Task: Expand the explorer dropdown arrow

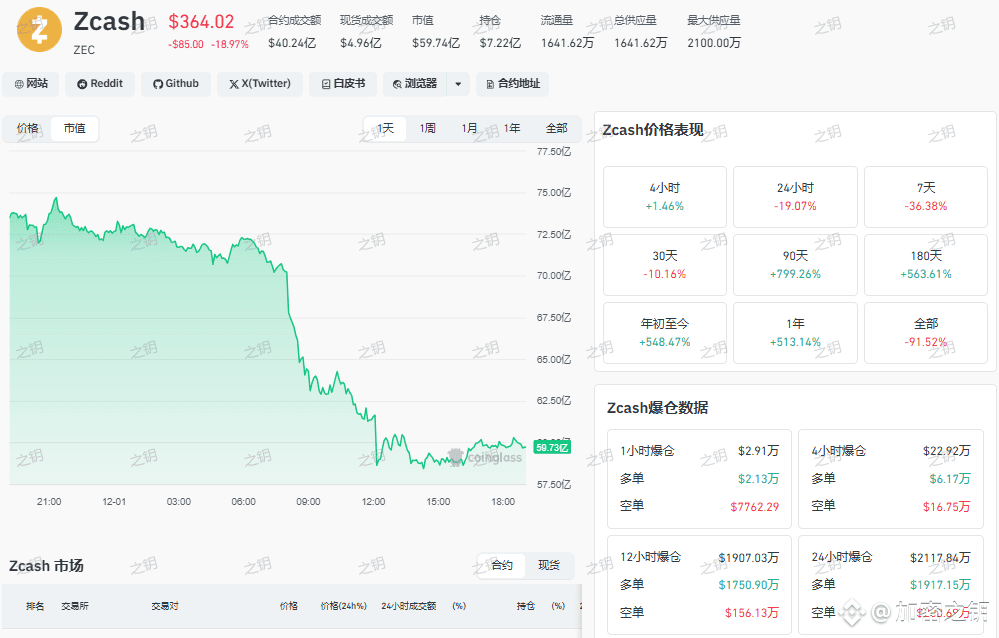Action: point(458,83)
